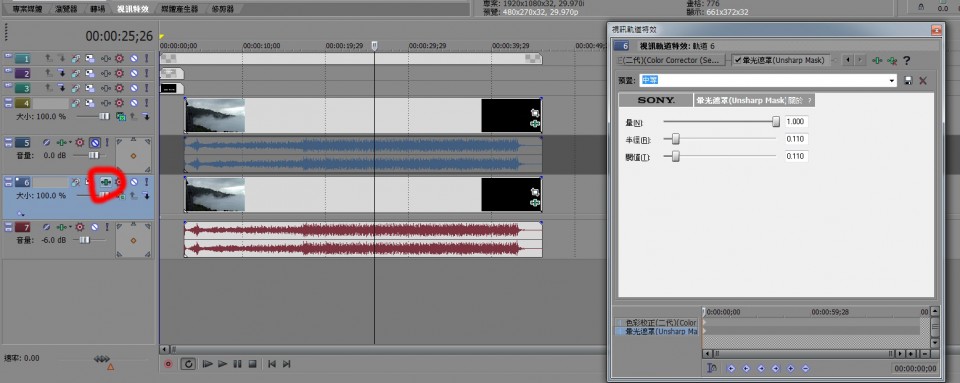
Task: Create keyframe in FX window
Action: 791,368
